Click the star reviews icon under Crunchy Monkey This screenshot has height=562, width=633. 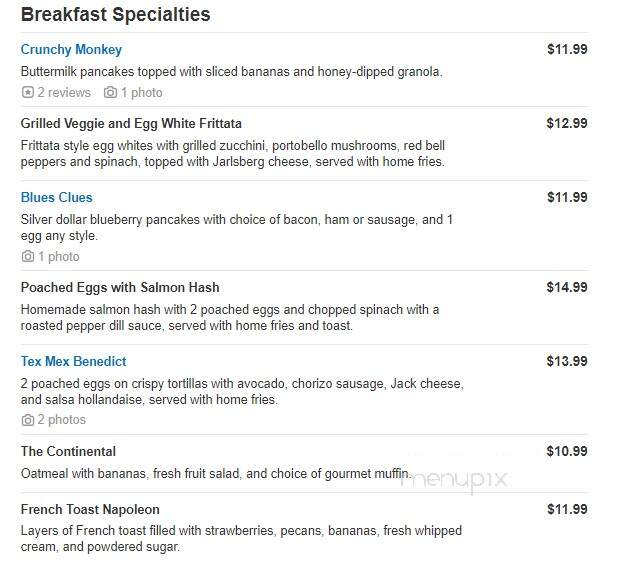pos(27,92)
